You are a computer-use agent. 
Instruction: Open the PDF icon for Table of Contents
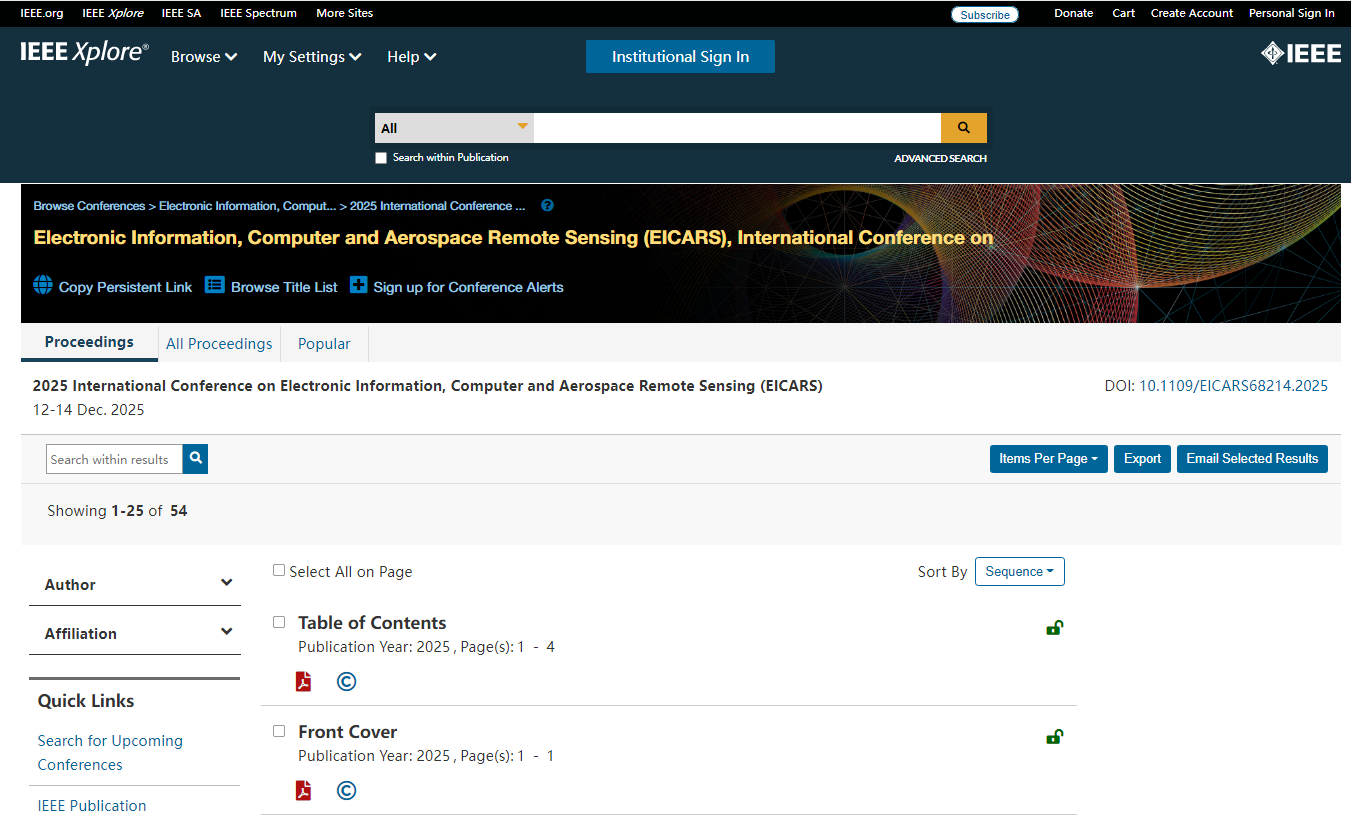(x=304, y=681)
